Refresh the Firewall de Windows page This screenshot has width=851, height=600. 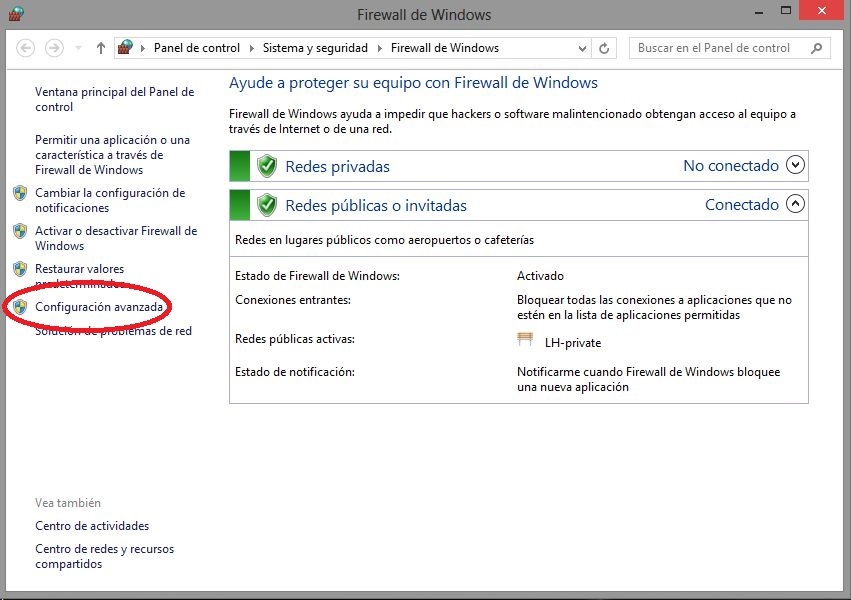tap(604, 48)
